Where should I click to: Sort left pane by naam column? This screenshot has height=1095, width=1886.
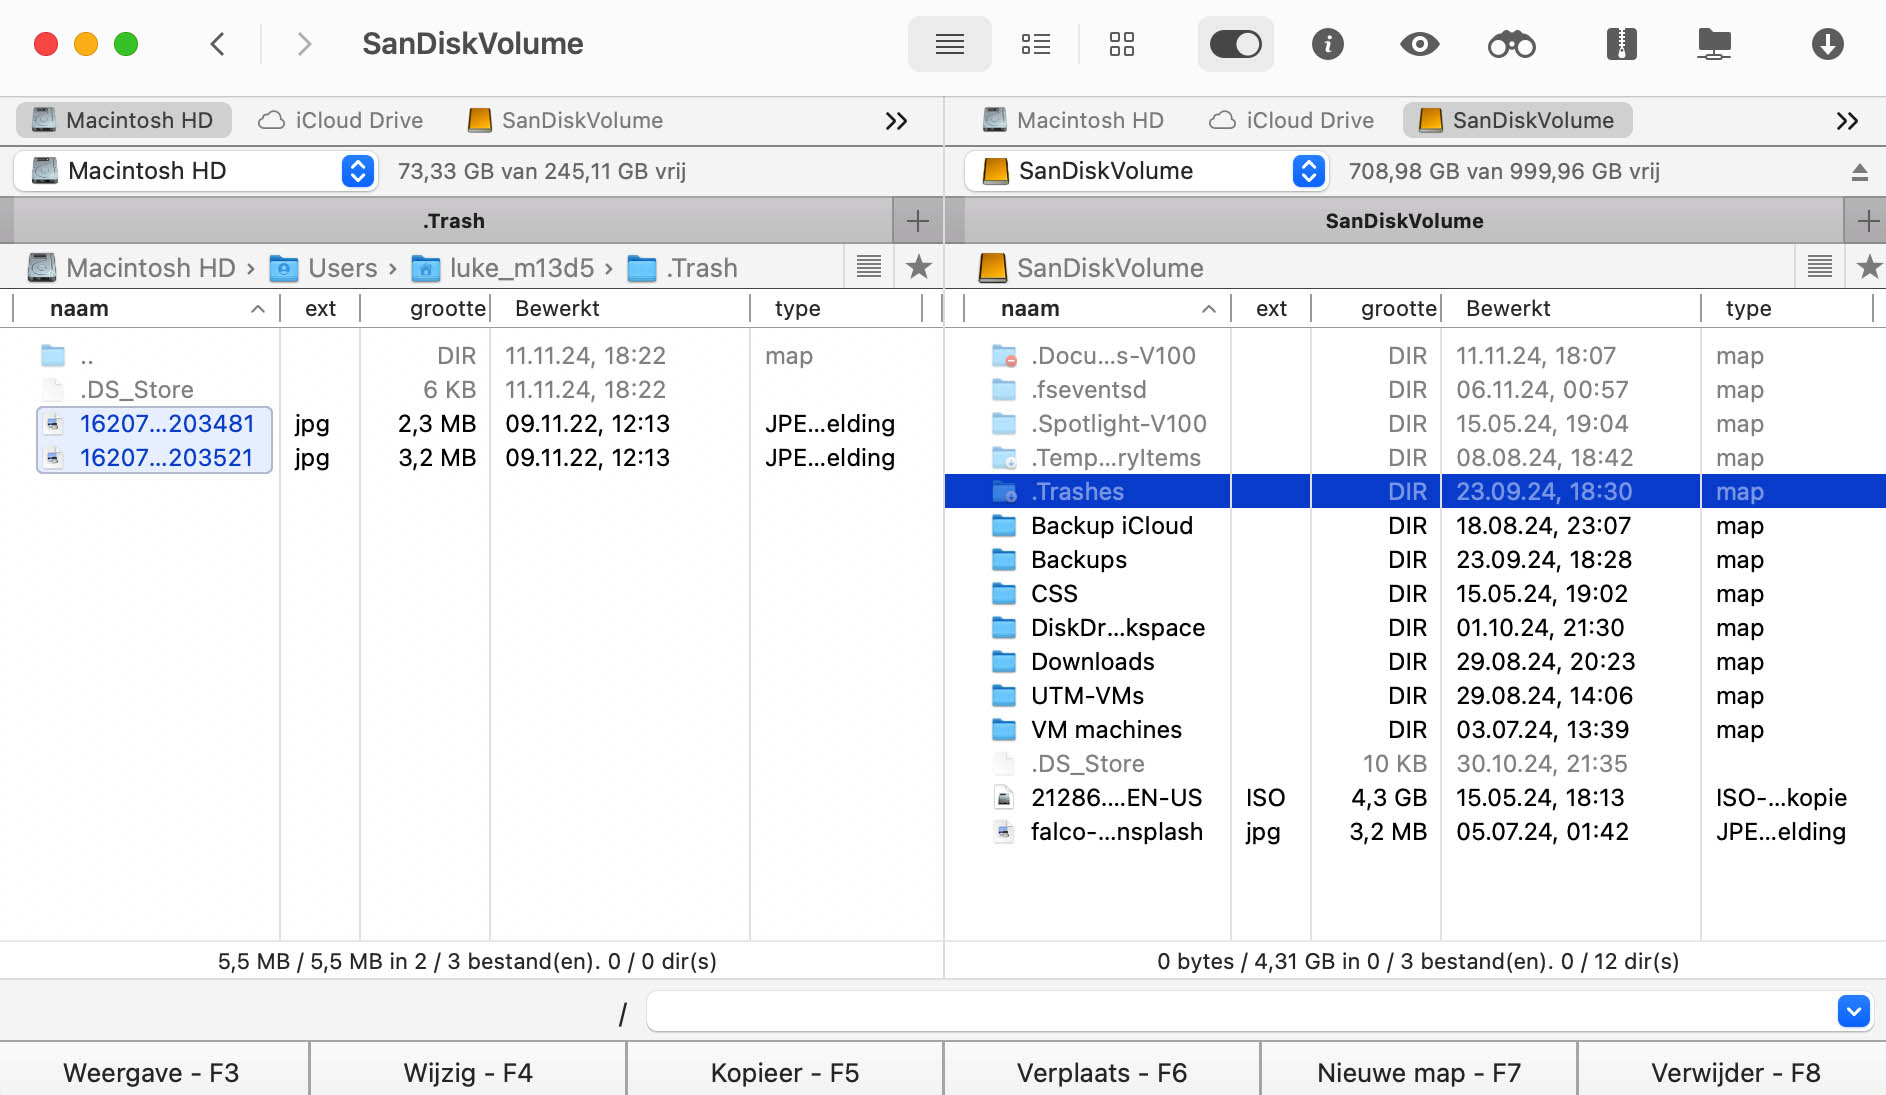coord(146,309)
